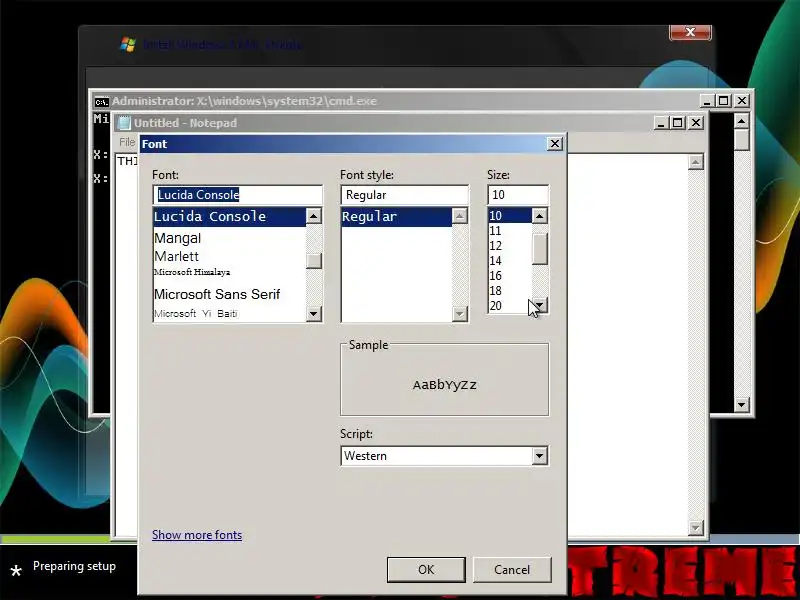Maximize the Notepad window
Screen dimensions: 800x600
(678, 123)
